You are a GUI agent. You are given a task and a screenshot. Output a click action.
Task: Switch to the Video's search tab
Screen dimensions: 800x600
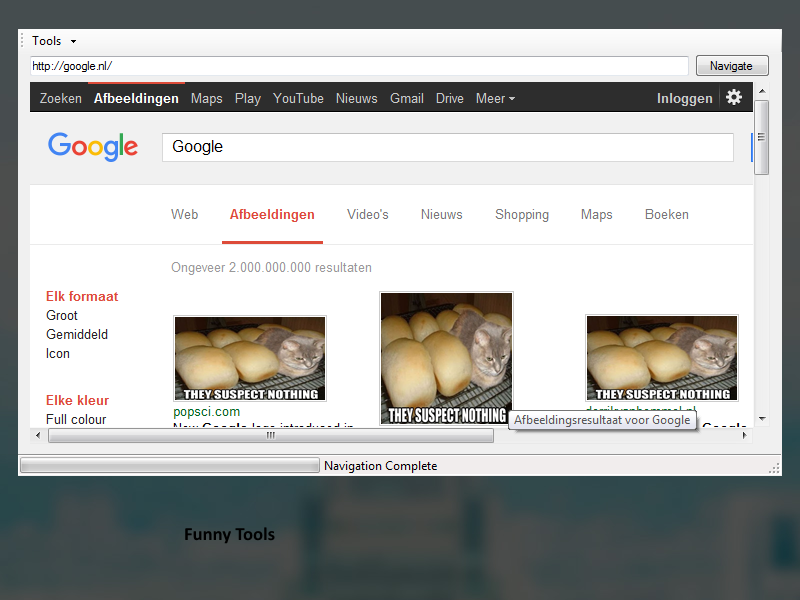pos(367,214)
